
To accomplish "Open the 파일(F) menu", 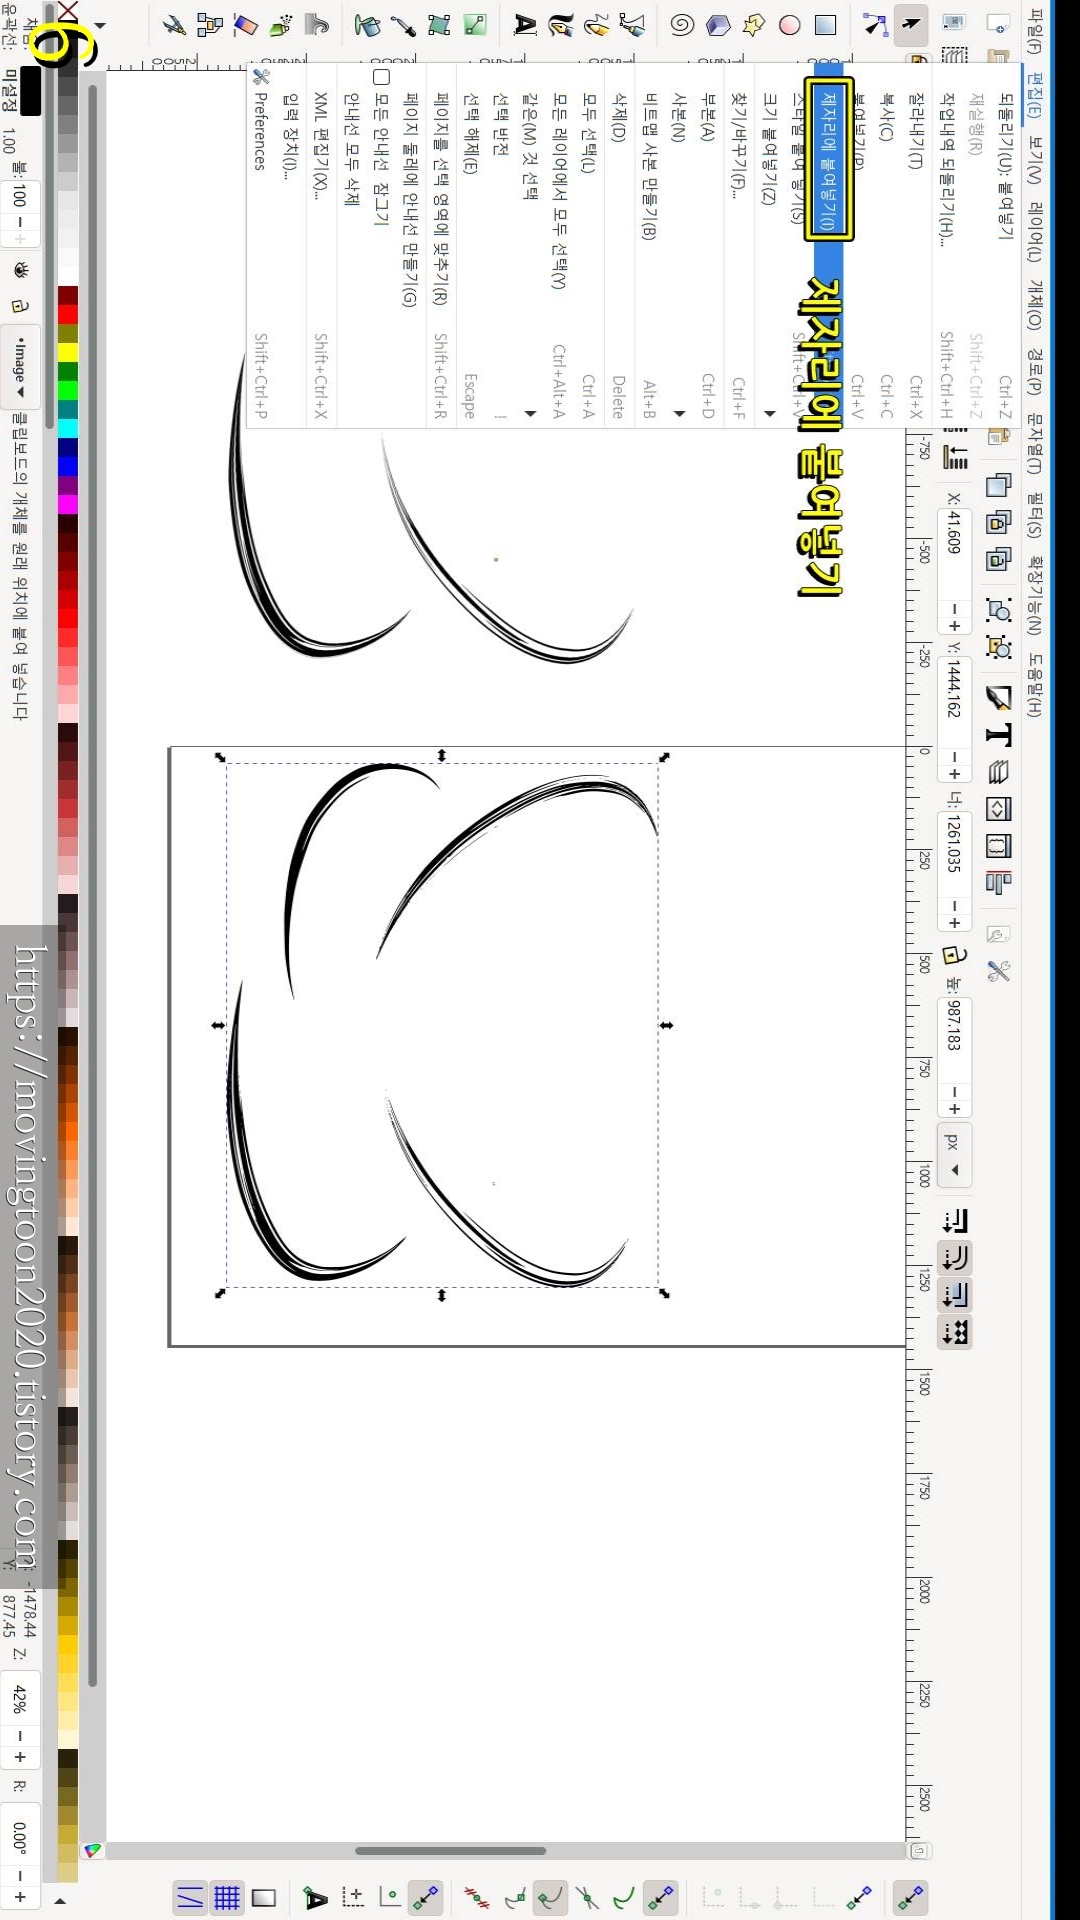I will tap(1036, 31).
